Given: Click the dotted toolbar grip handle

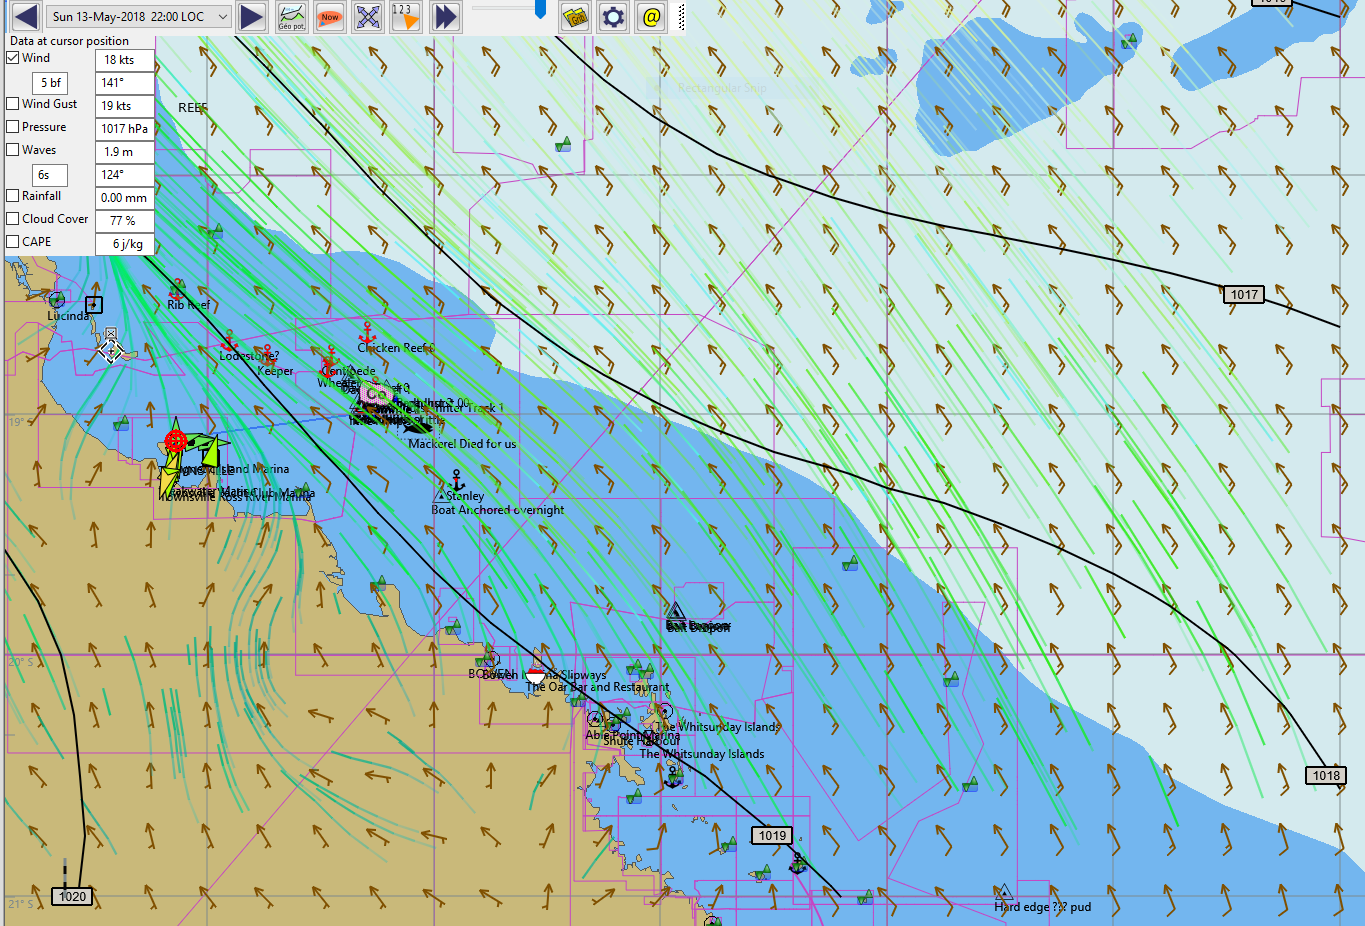Looking at the screenshot, I should tap(681, 16).
